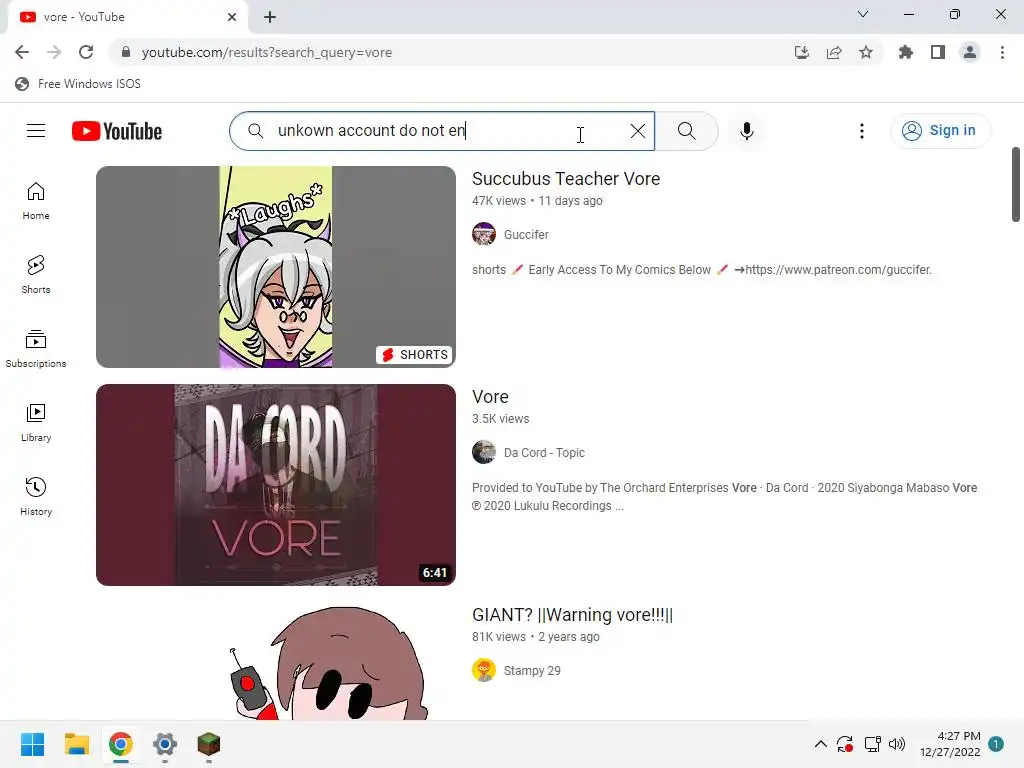Viewport: 1024px width, 768px height.
Task: Open the Extensions puzzle icon
Action: tap(905, 52)
